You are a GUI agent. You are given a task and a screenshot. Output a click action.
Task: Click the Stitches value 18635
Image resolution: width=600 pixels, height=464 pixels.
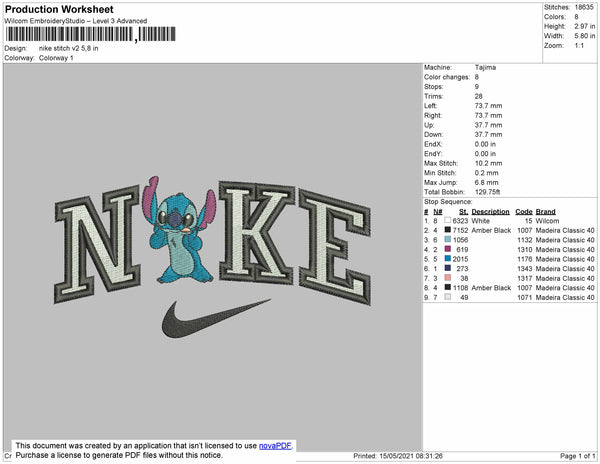584,7
